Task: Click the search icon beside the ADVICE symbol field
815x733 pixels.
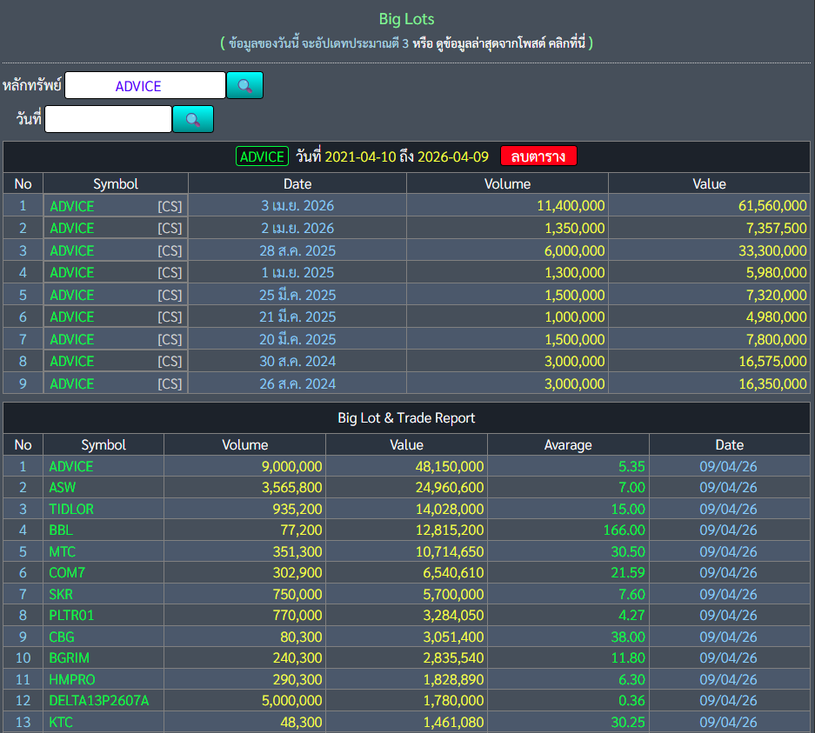Action: (244, 86)
